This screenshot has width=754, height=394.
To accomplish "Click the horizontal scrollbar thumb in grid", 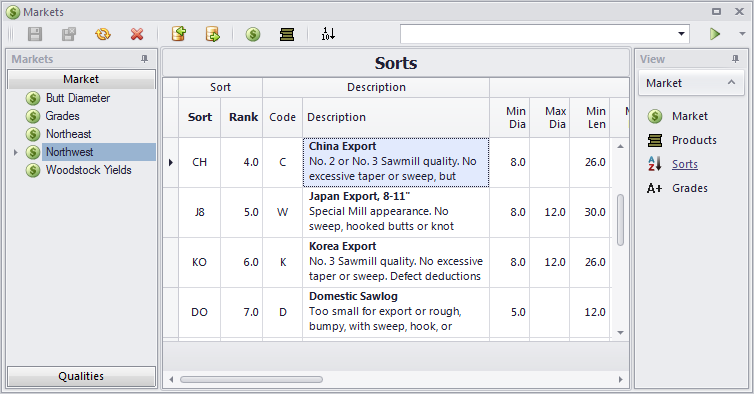I will (x=251, y=380).
